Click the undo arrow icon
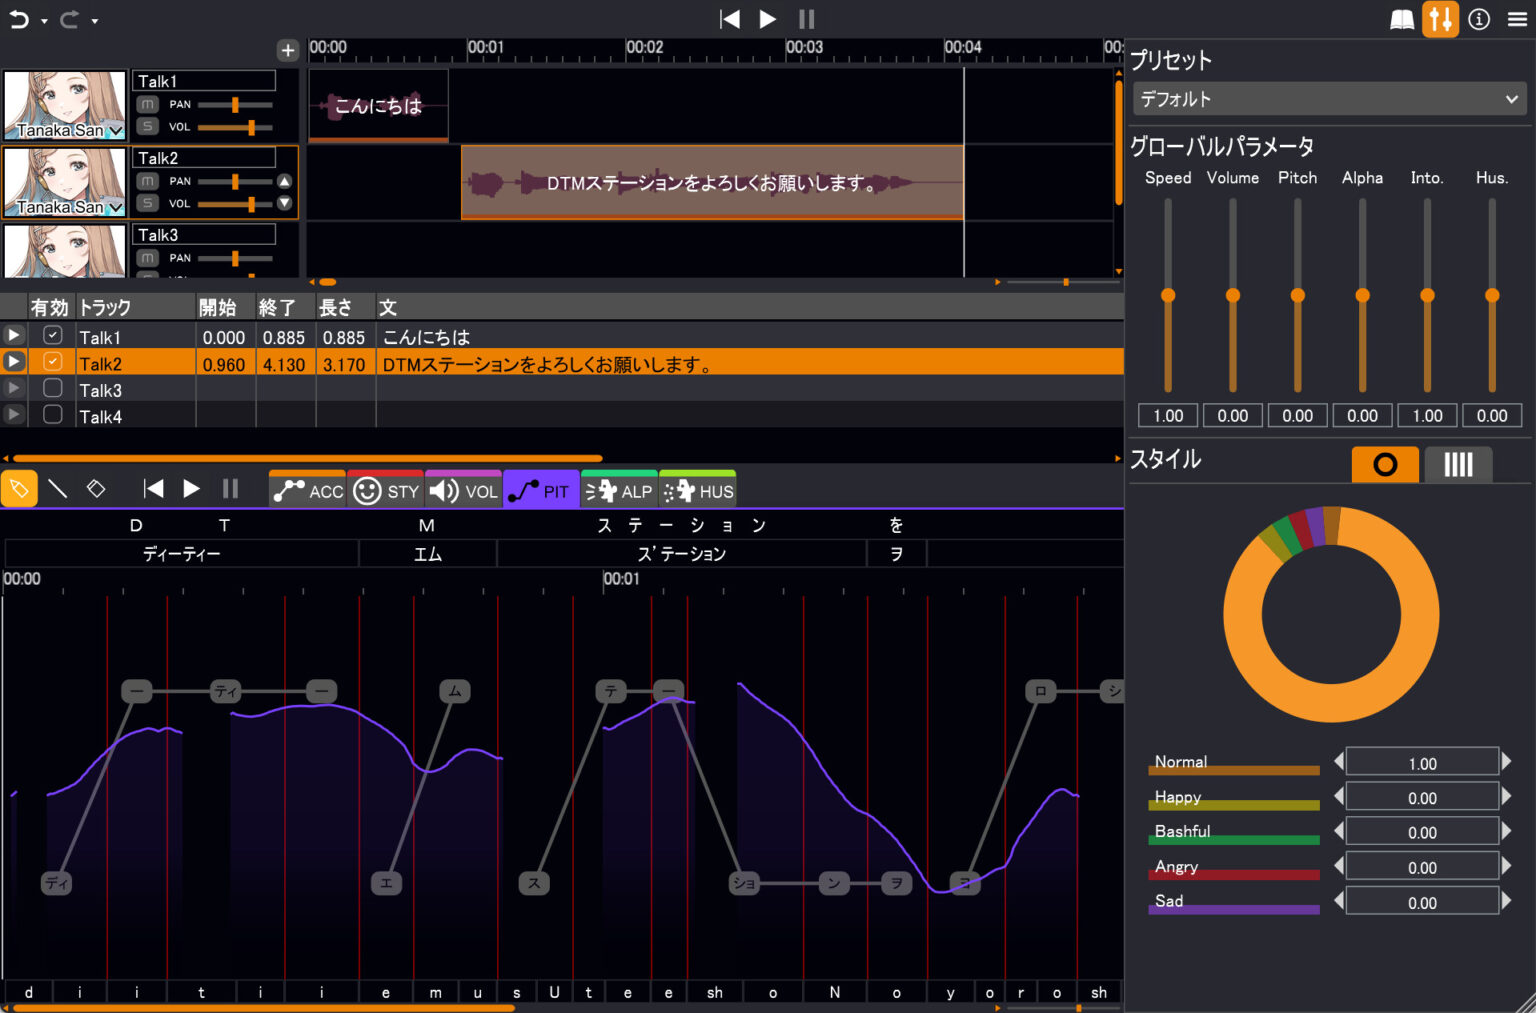Screen dimensions: 1536x1013 coord(19,19)
